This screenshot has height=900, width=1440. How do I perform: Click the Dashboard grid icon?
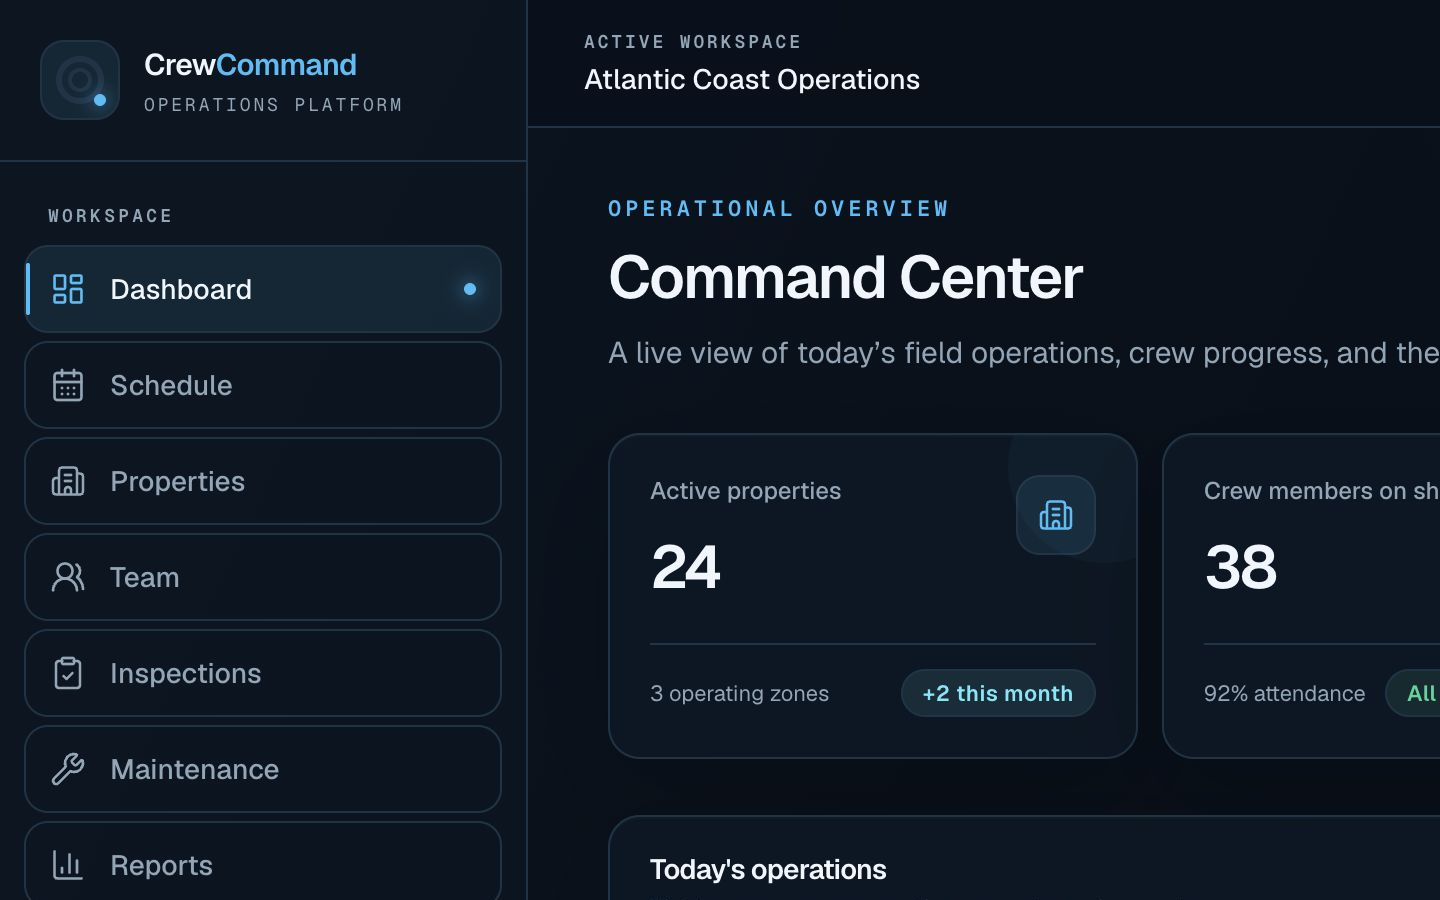point(68,289)
